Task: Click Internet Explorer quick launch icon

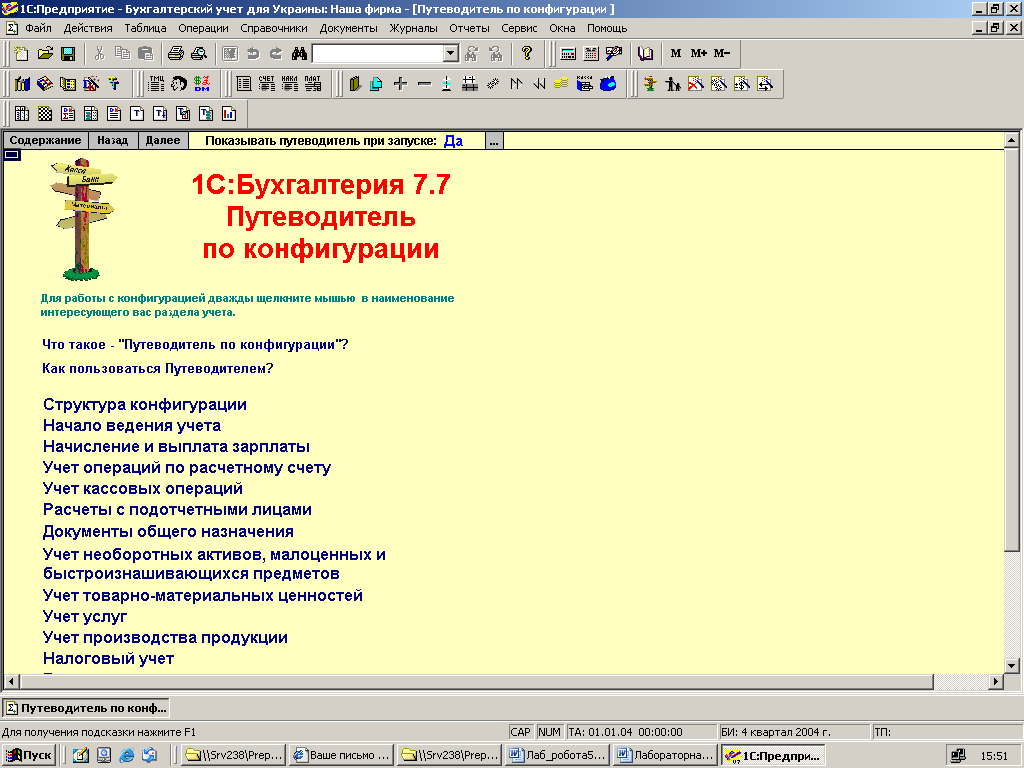Action: click(x=127, y=756)
